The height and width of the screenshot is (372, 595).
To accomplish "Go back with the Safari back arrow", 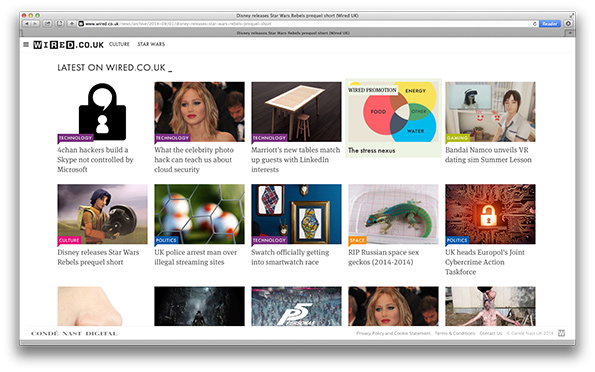I will click(27, 24).
